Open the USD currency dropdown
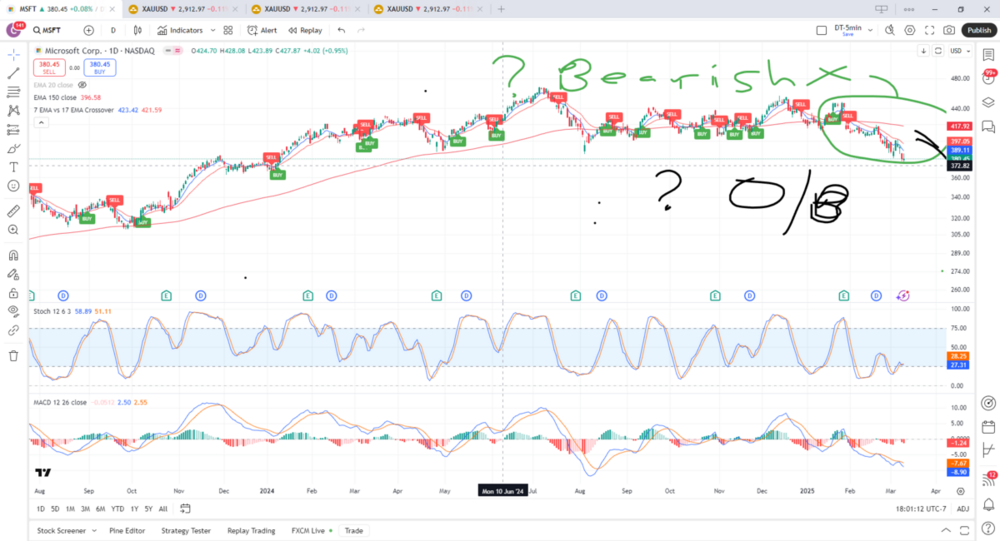The width and height of the screenshot is (1000, 541). (960, 51)
